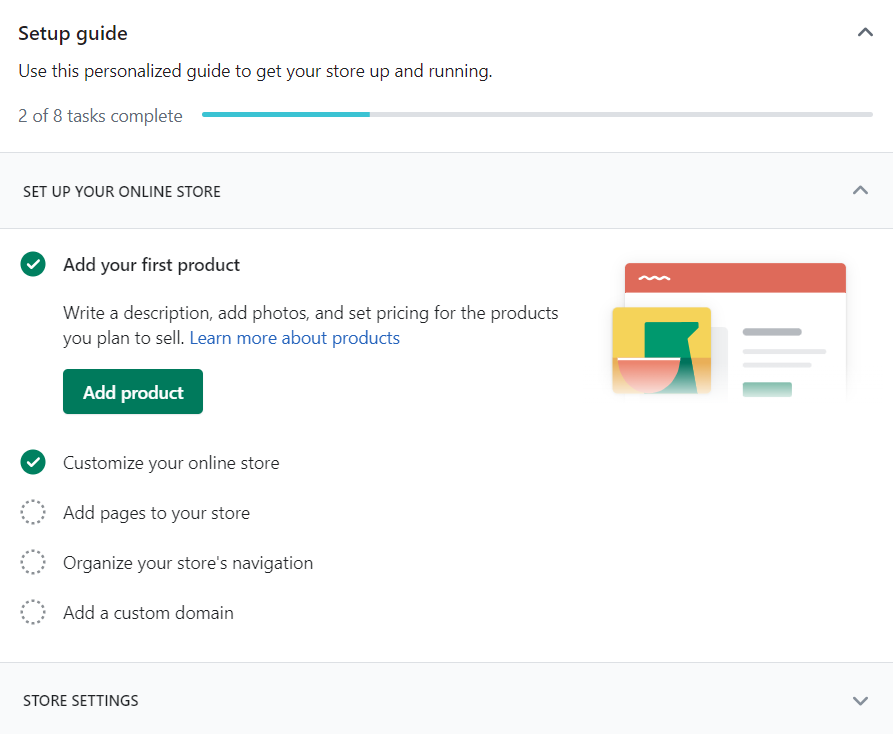Viewport: 893px width, 734px height.
Task: Click the dotted circle next to Add pages to your store
Action: (x=33, y=512)
